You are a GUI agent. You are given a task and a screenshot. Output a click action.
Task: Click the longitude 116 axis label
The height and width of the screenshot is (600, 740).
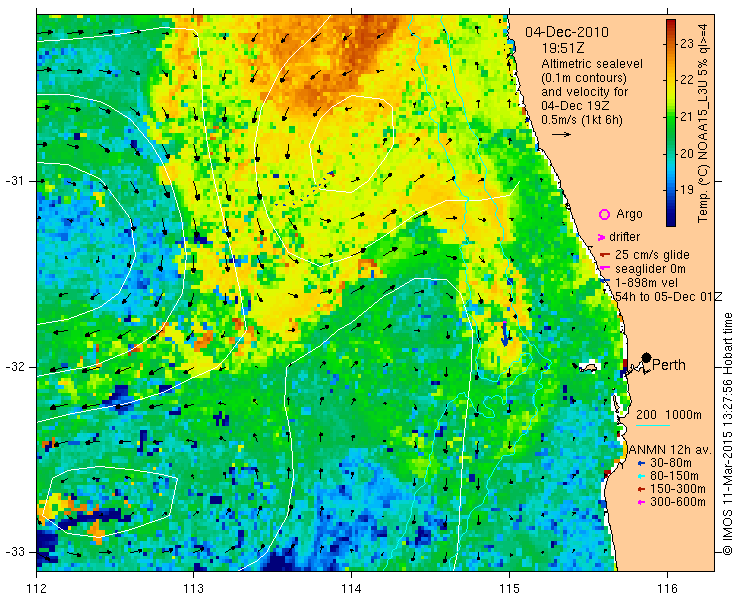[667, 588]
